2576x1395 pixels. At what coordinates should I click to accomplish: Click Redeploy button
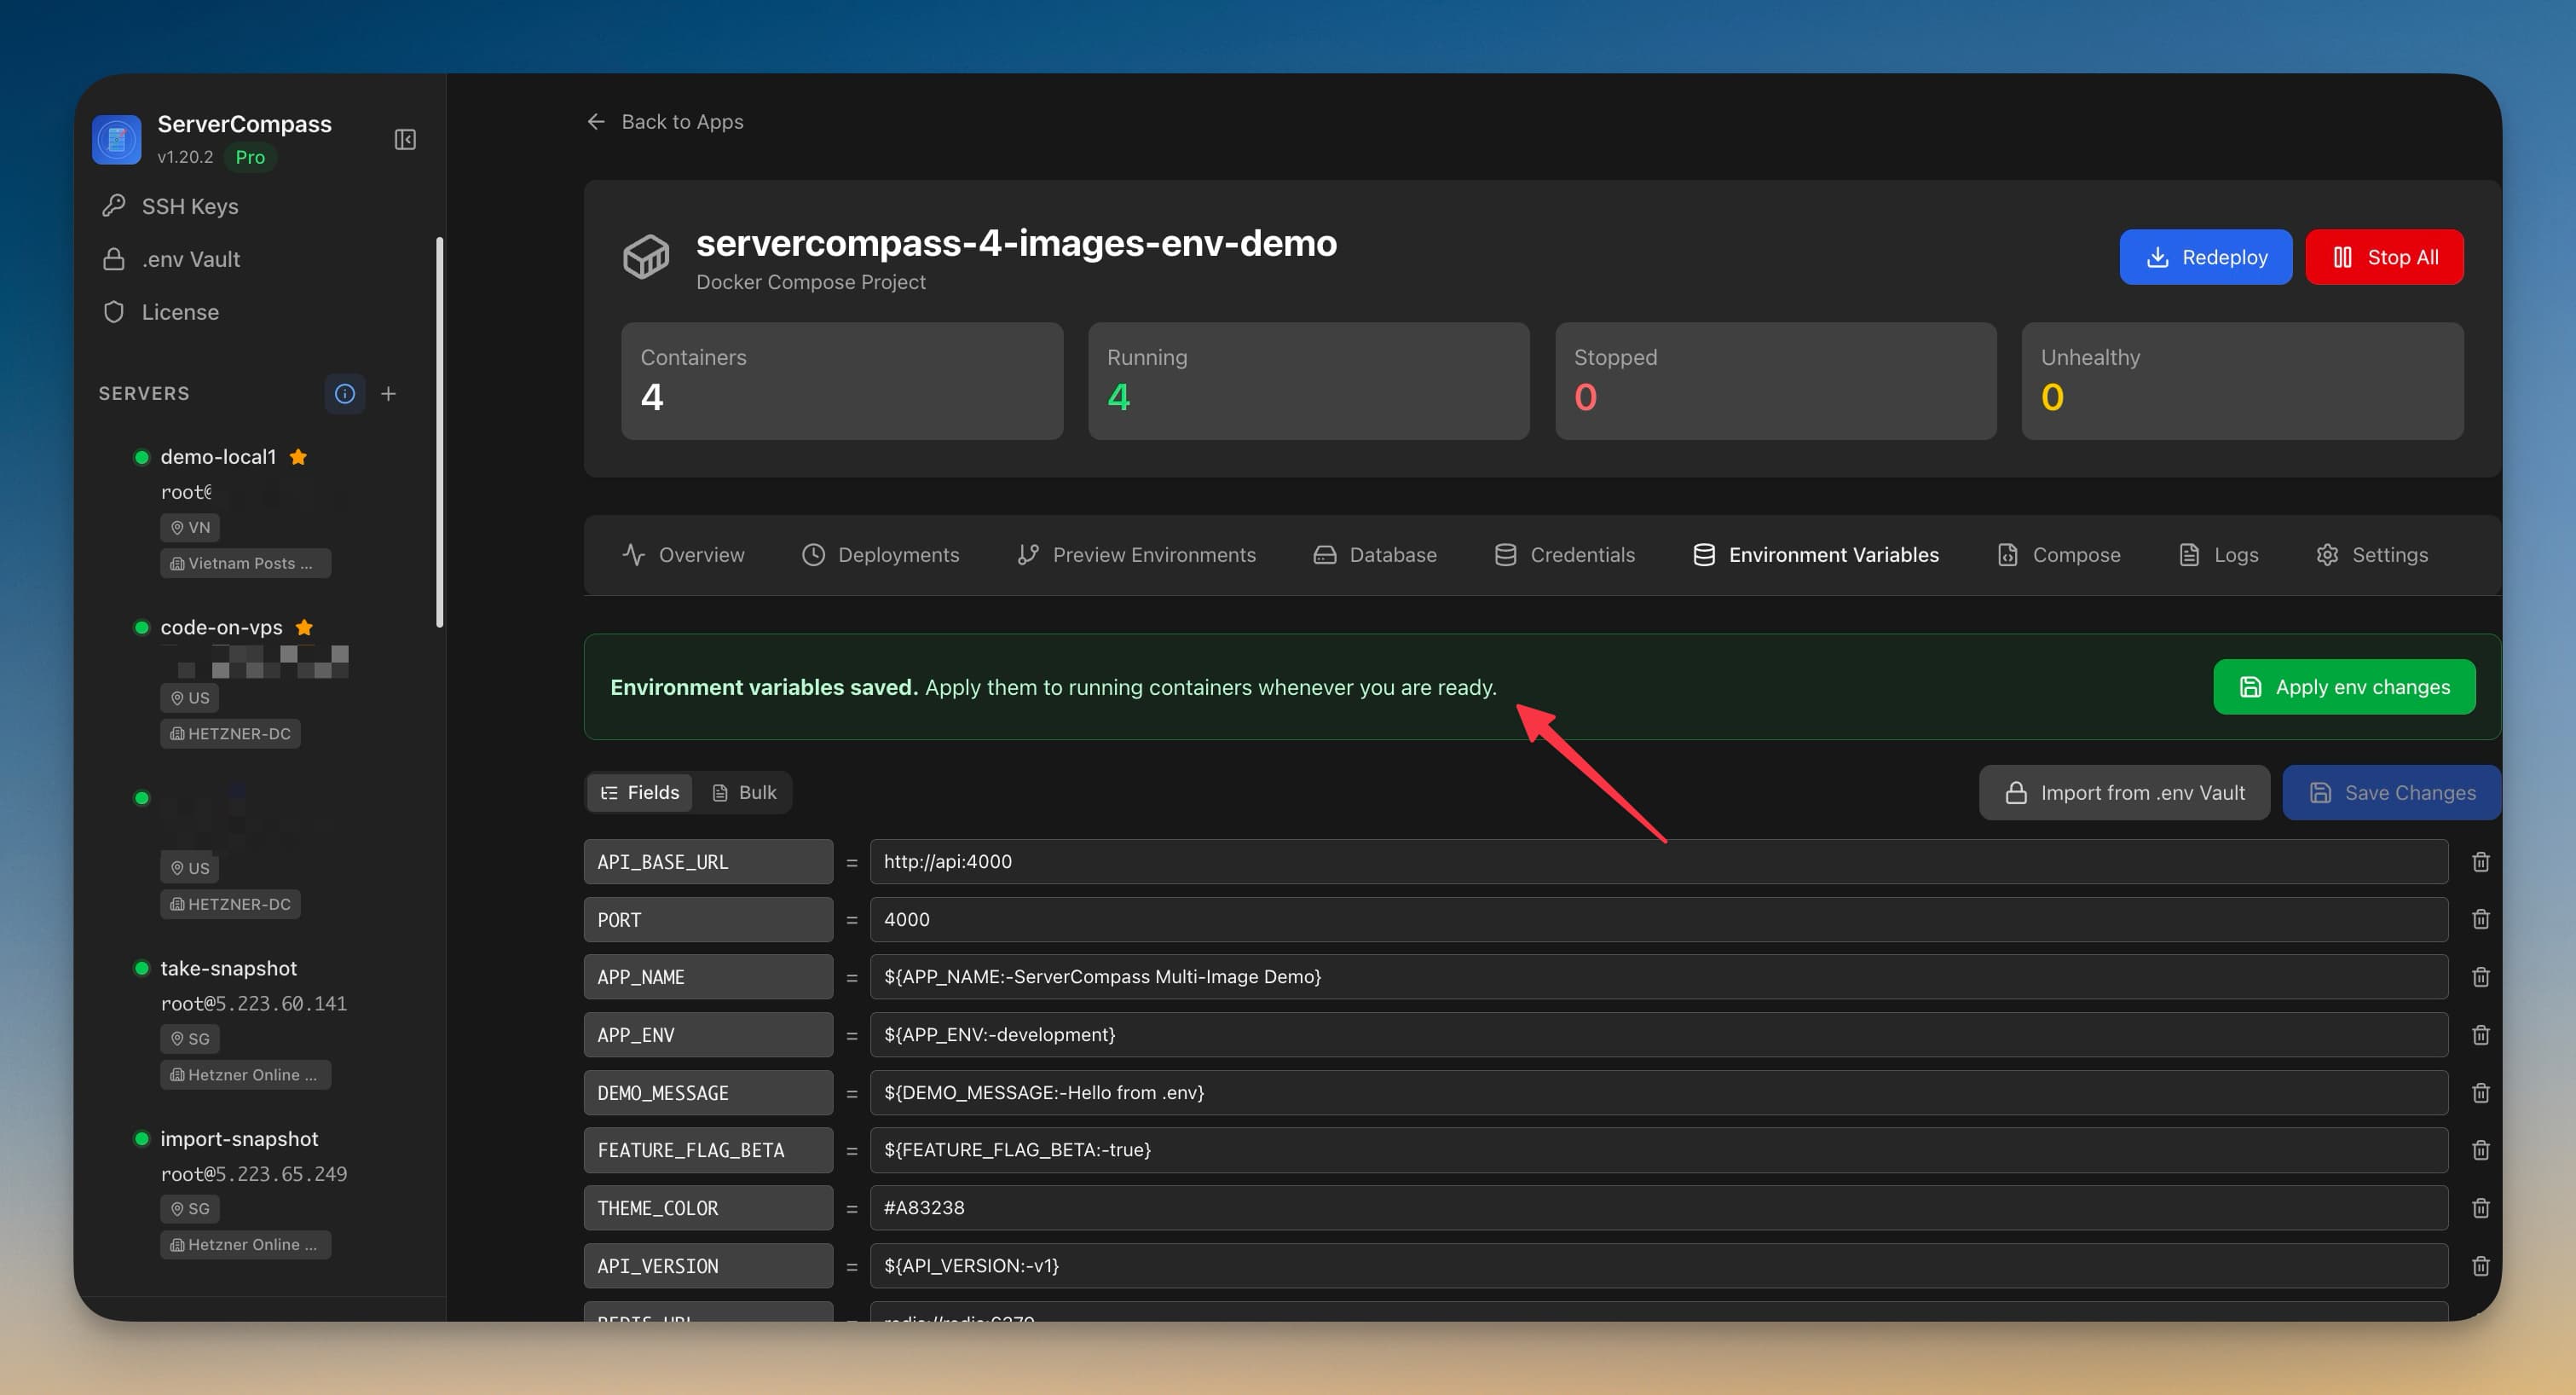coord(2205,257)
